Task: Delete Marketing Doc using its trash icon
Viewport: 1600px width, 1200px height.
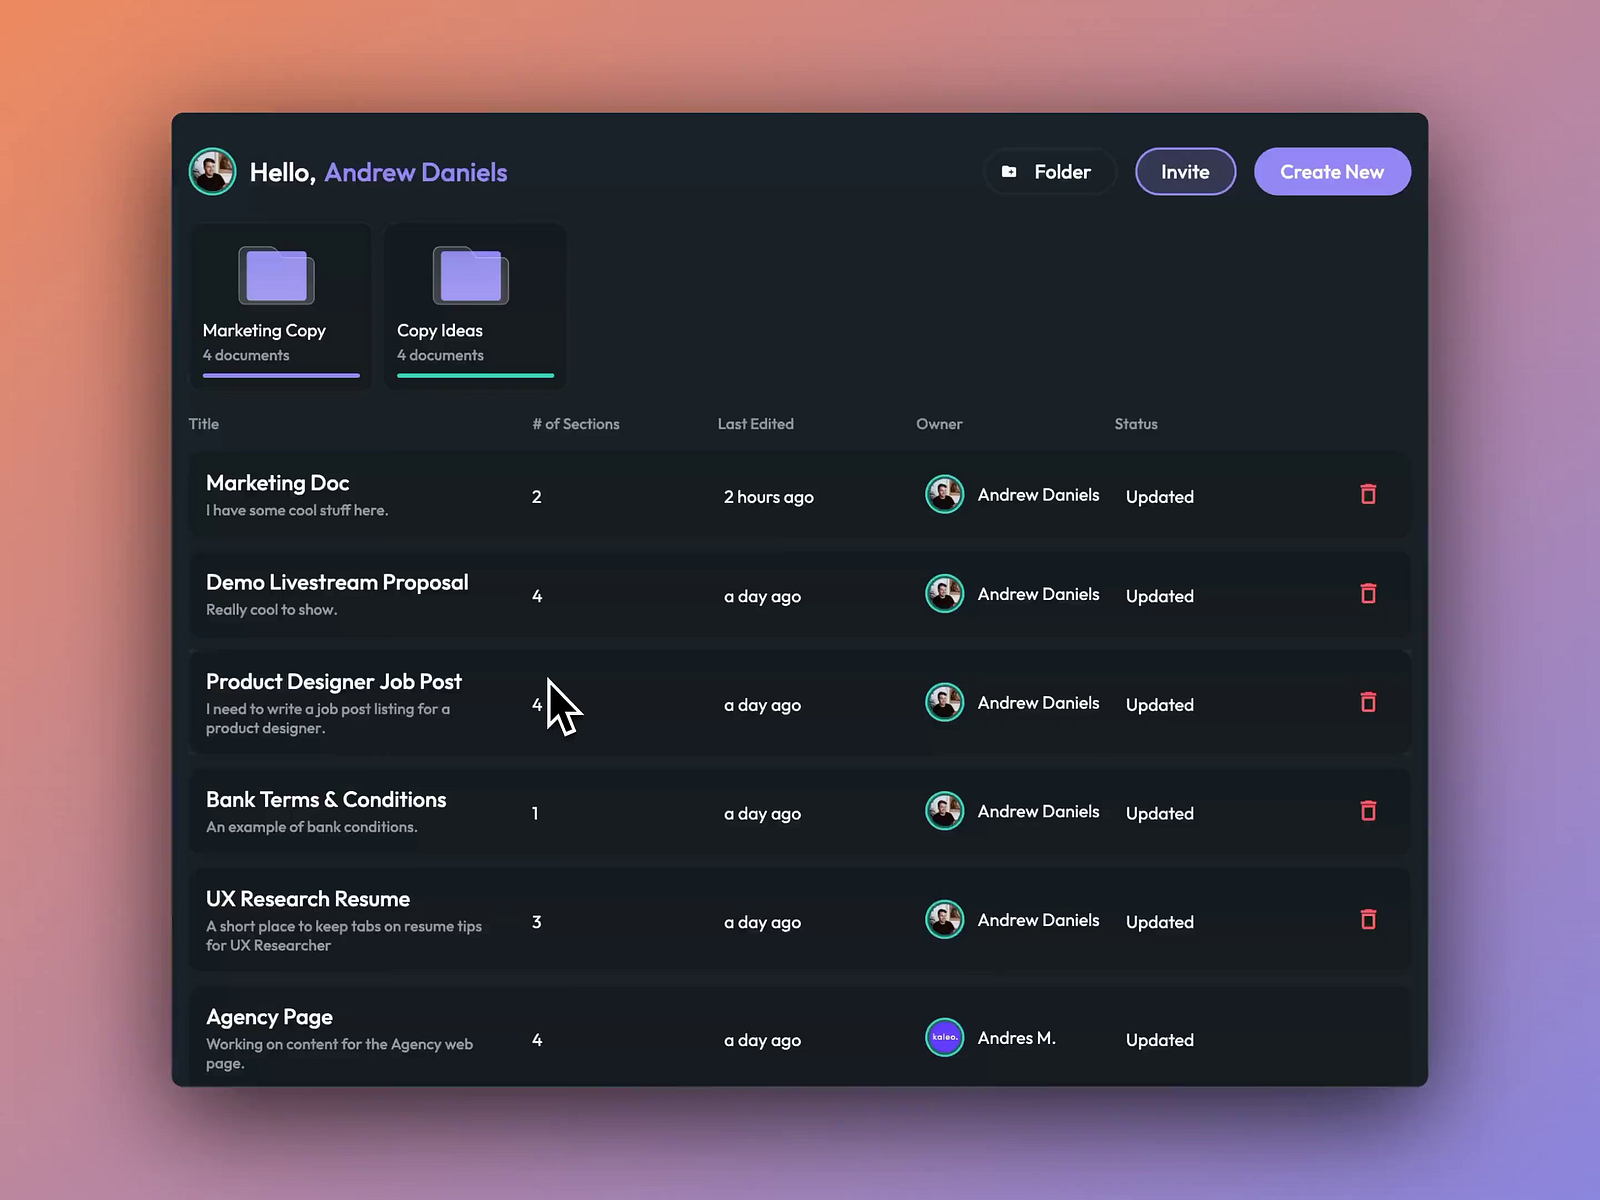Action: pos(1368,494)
